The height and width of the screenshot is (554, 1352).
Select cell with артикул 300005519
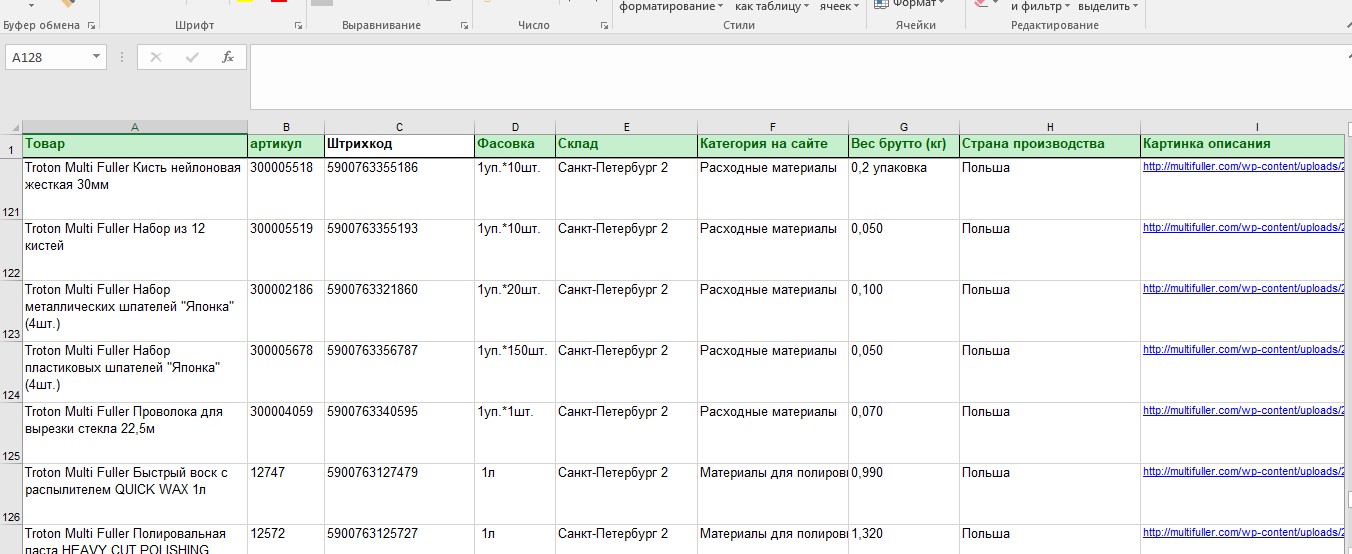[286, 249]
